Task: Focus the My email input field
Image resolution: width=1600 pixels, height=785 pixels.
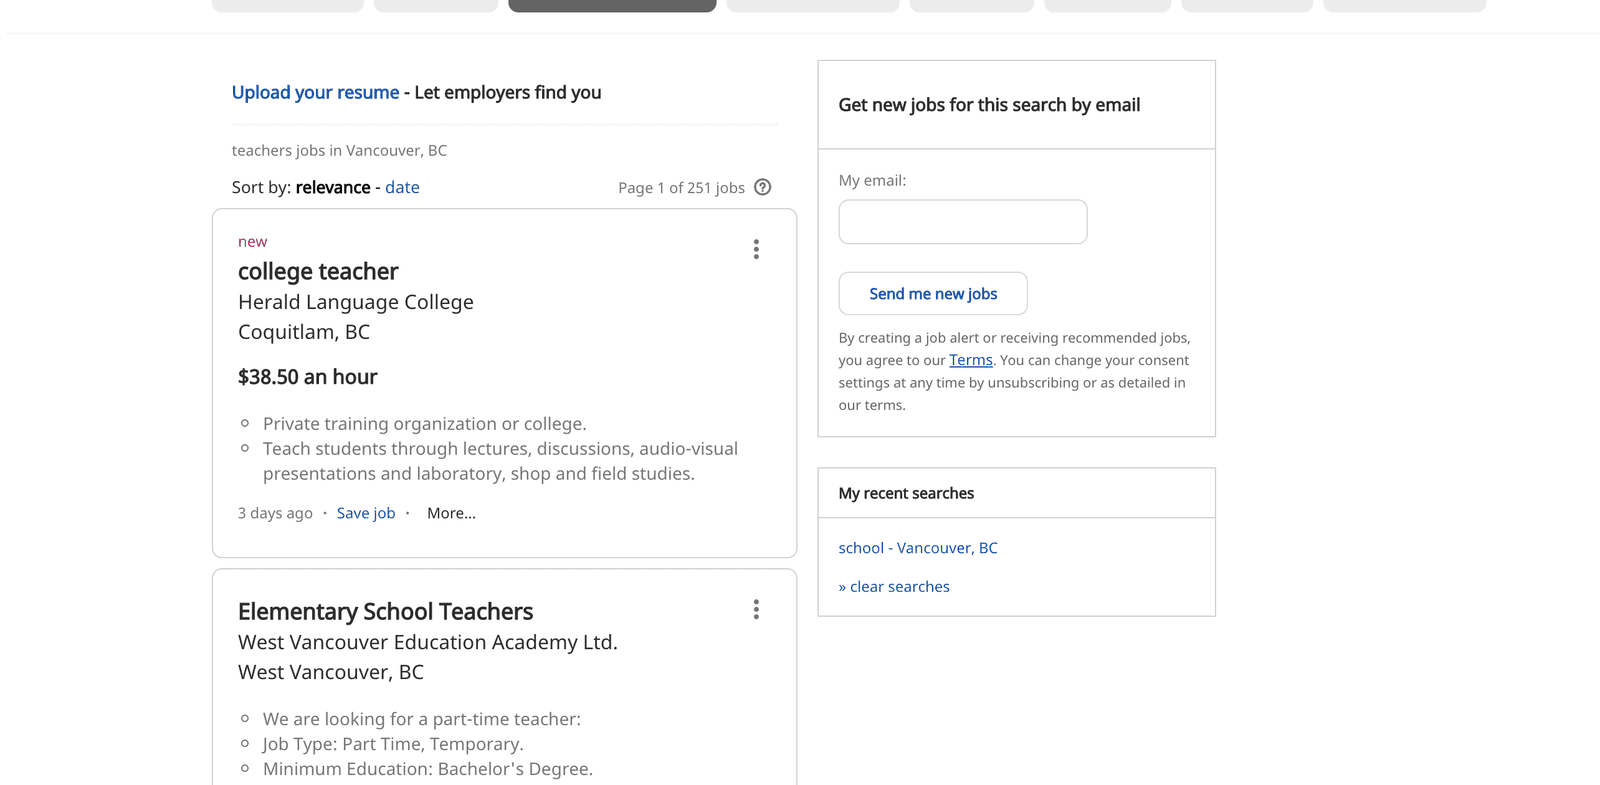Action: tap(963, 222)
